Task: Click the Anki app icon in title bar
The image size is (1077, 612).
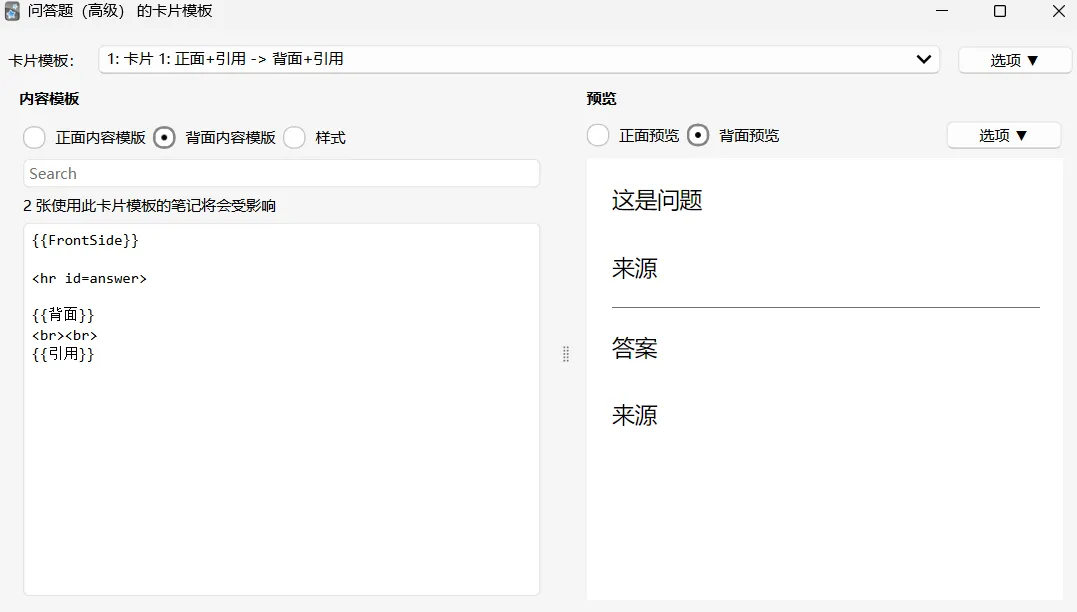Action: (12, 11)
